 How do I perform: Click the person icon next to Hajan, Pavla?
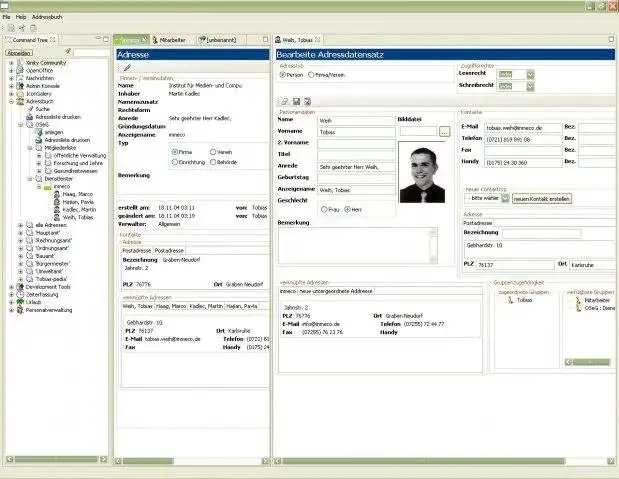[x=57, y=202]
